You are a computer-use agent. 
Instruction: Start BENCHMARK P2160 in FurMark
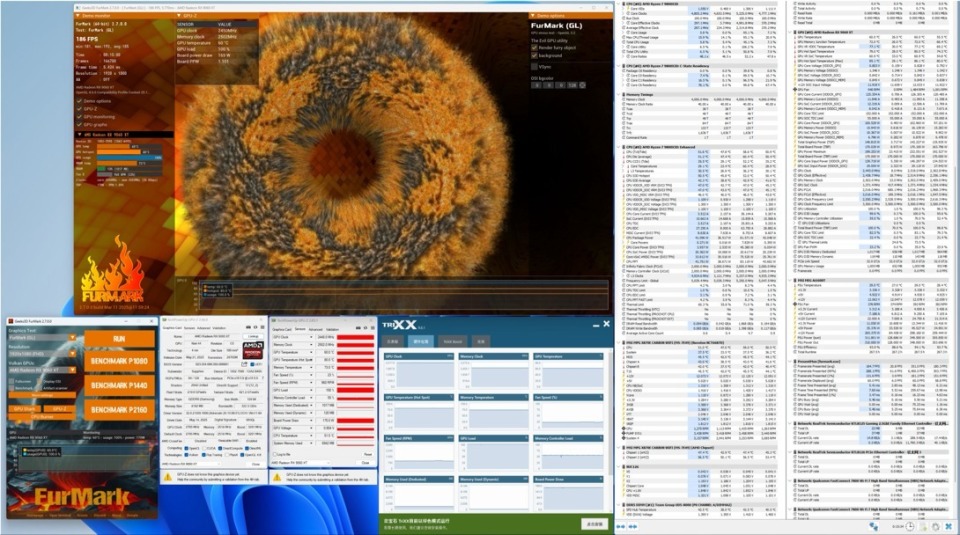[x=119, y=410]
